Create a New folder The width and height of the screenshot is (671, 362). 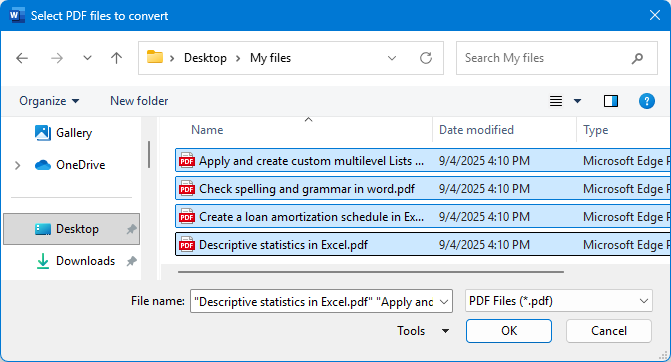[139, 101]
